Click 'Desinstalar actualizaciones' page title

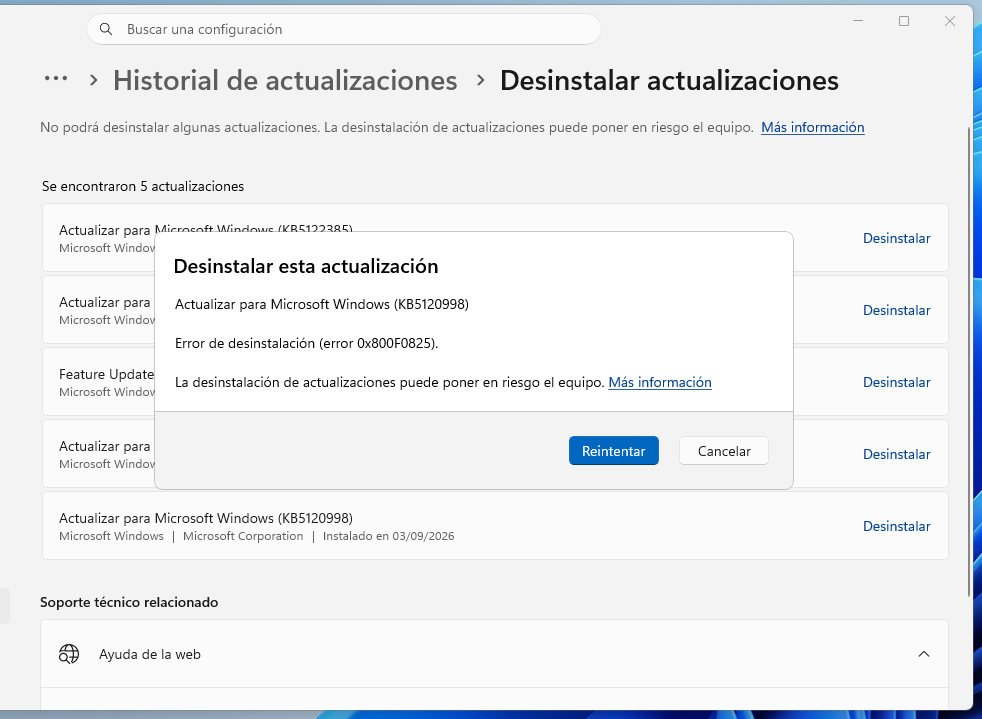[x=669, y=81]
